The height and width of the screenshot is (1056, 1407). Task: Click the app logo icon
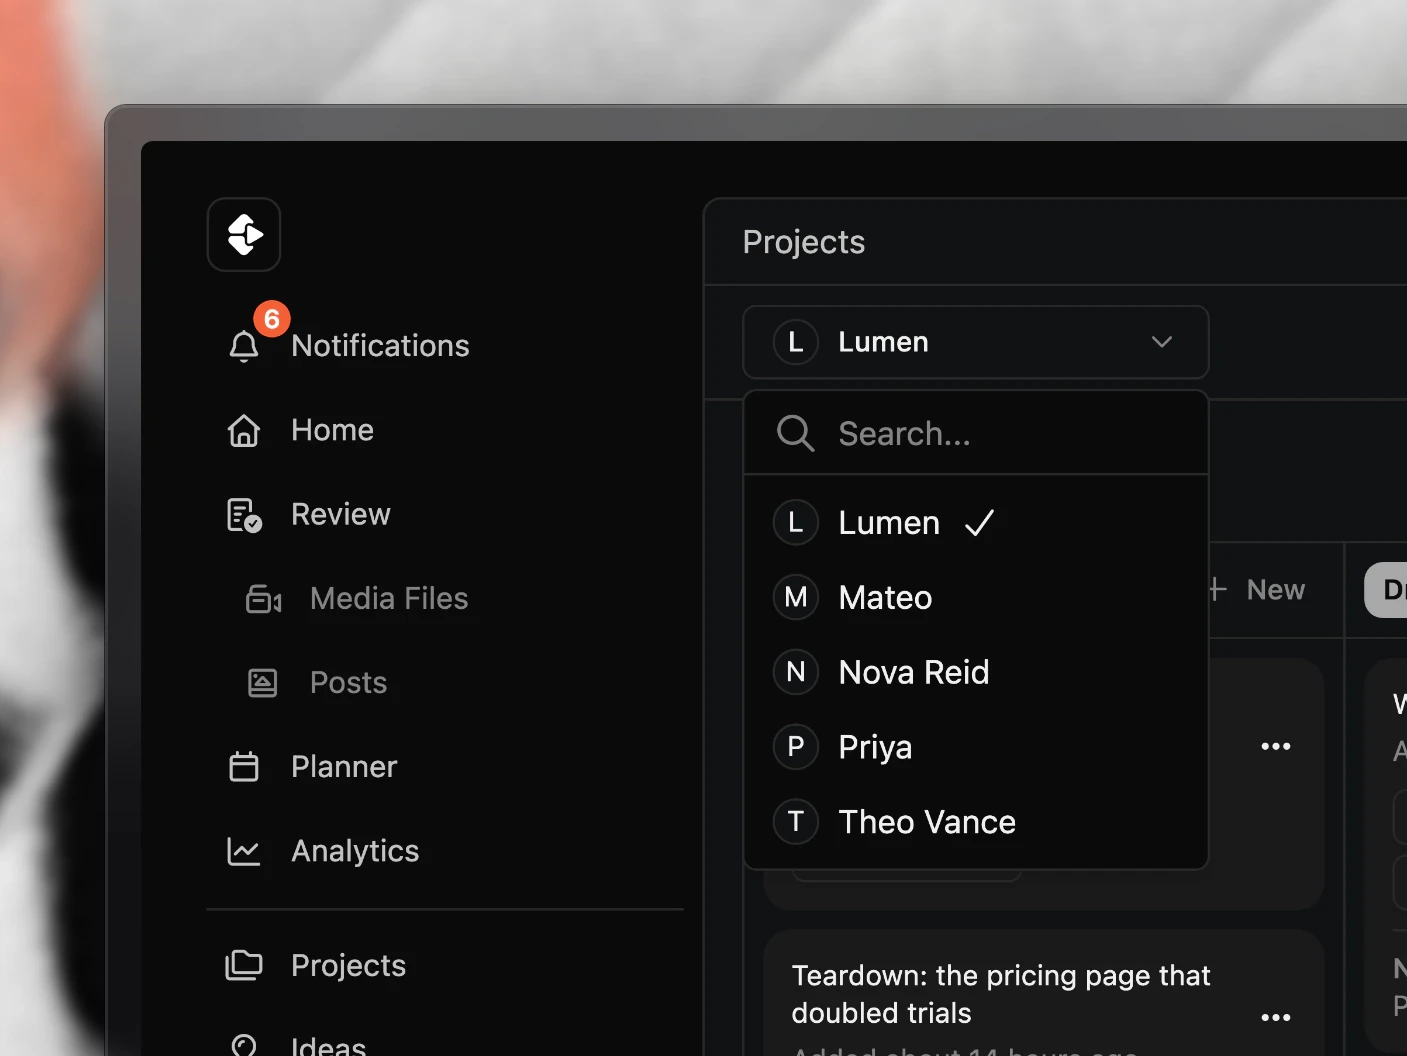[244, 235]
